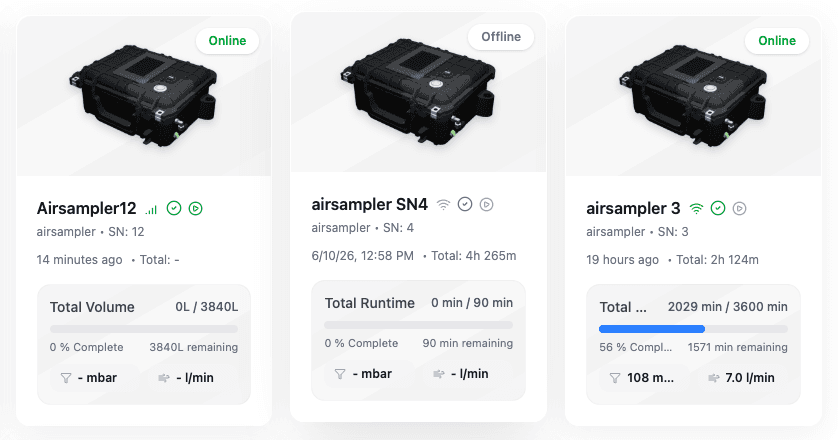Click the airsampler 3 device image
The height and width of the screenshot is (440, 838).
(x=693, y=96)
